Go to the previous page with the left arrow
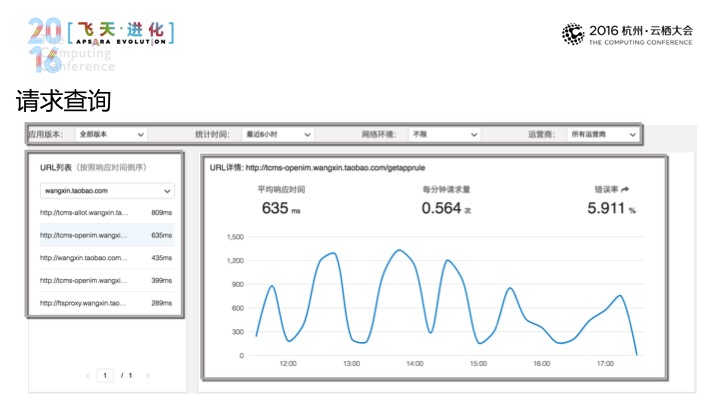Image resolution: width=720 pixels, height=405 pixels. pos(88,376)
